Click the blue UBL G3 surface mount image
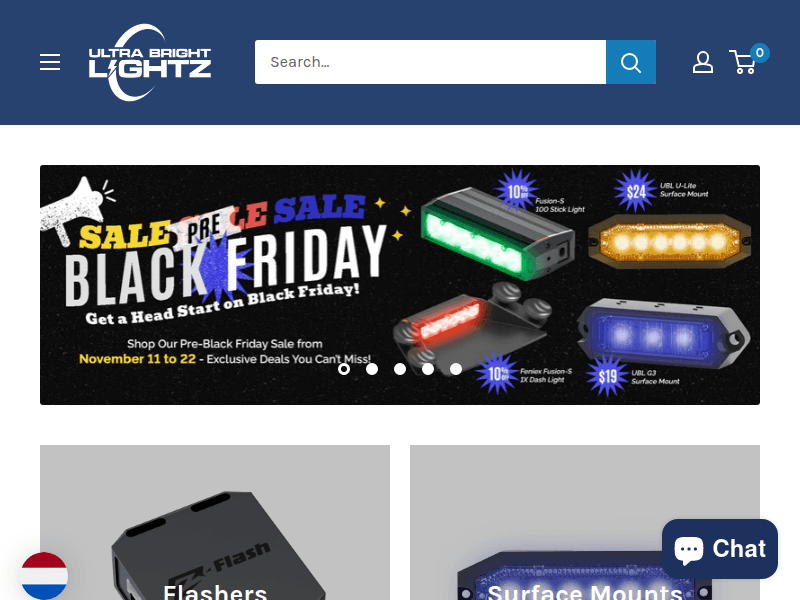The image size is (800, 600). (x=663, y=334)
